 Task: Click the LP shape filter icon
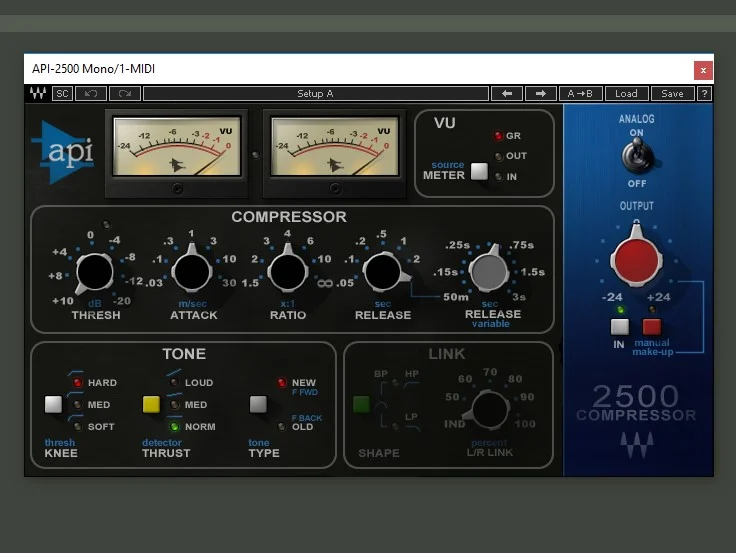(412, 428)
